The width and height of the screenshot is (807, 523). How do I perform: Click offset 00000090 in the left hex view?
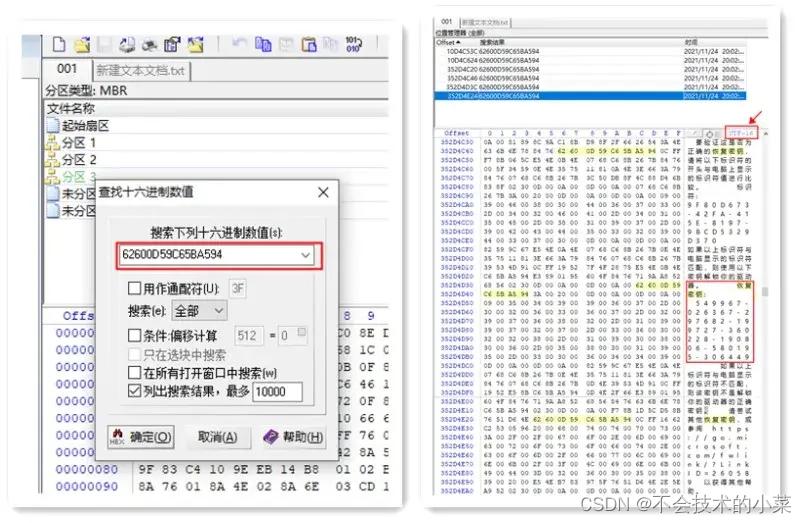(86, 486)
